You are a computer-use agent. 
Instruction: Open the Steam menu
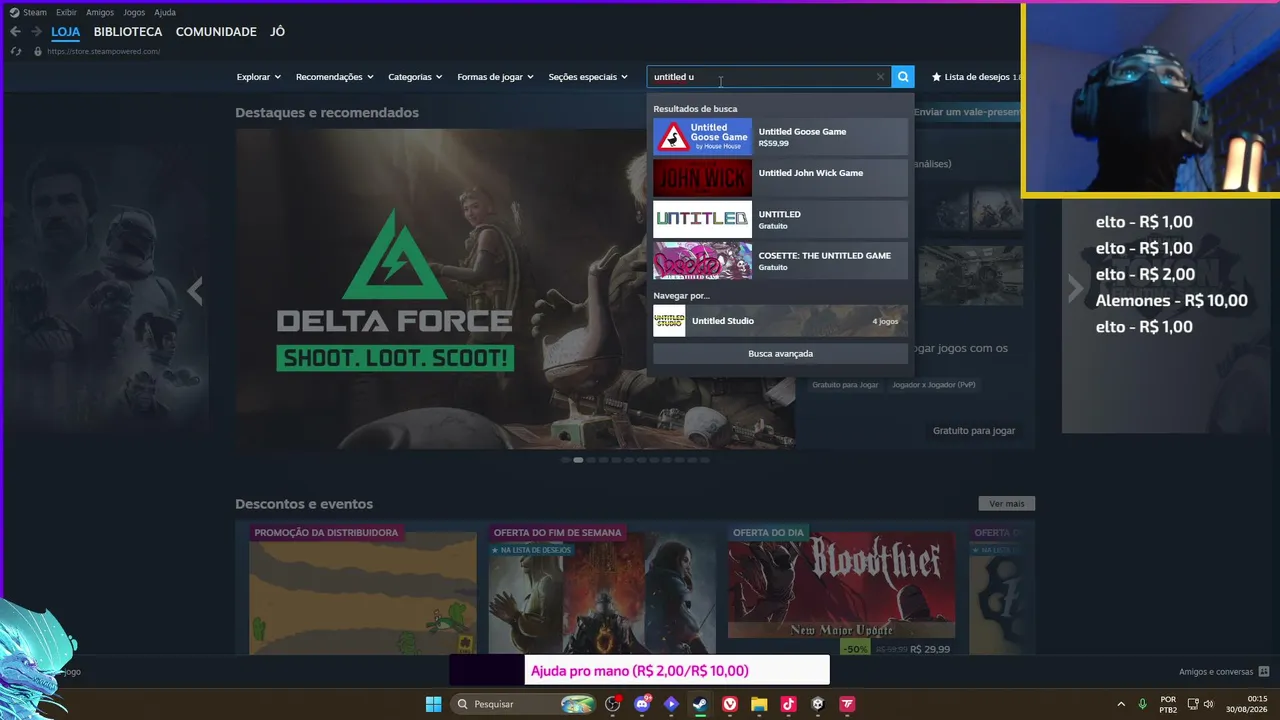point(35,12)
